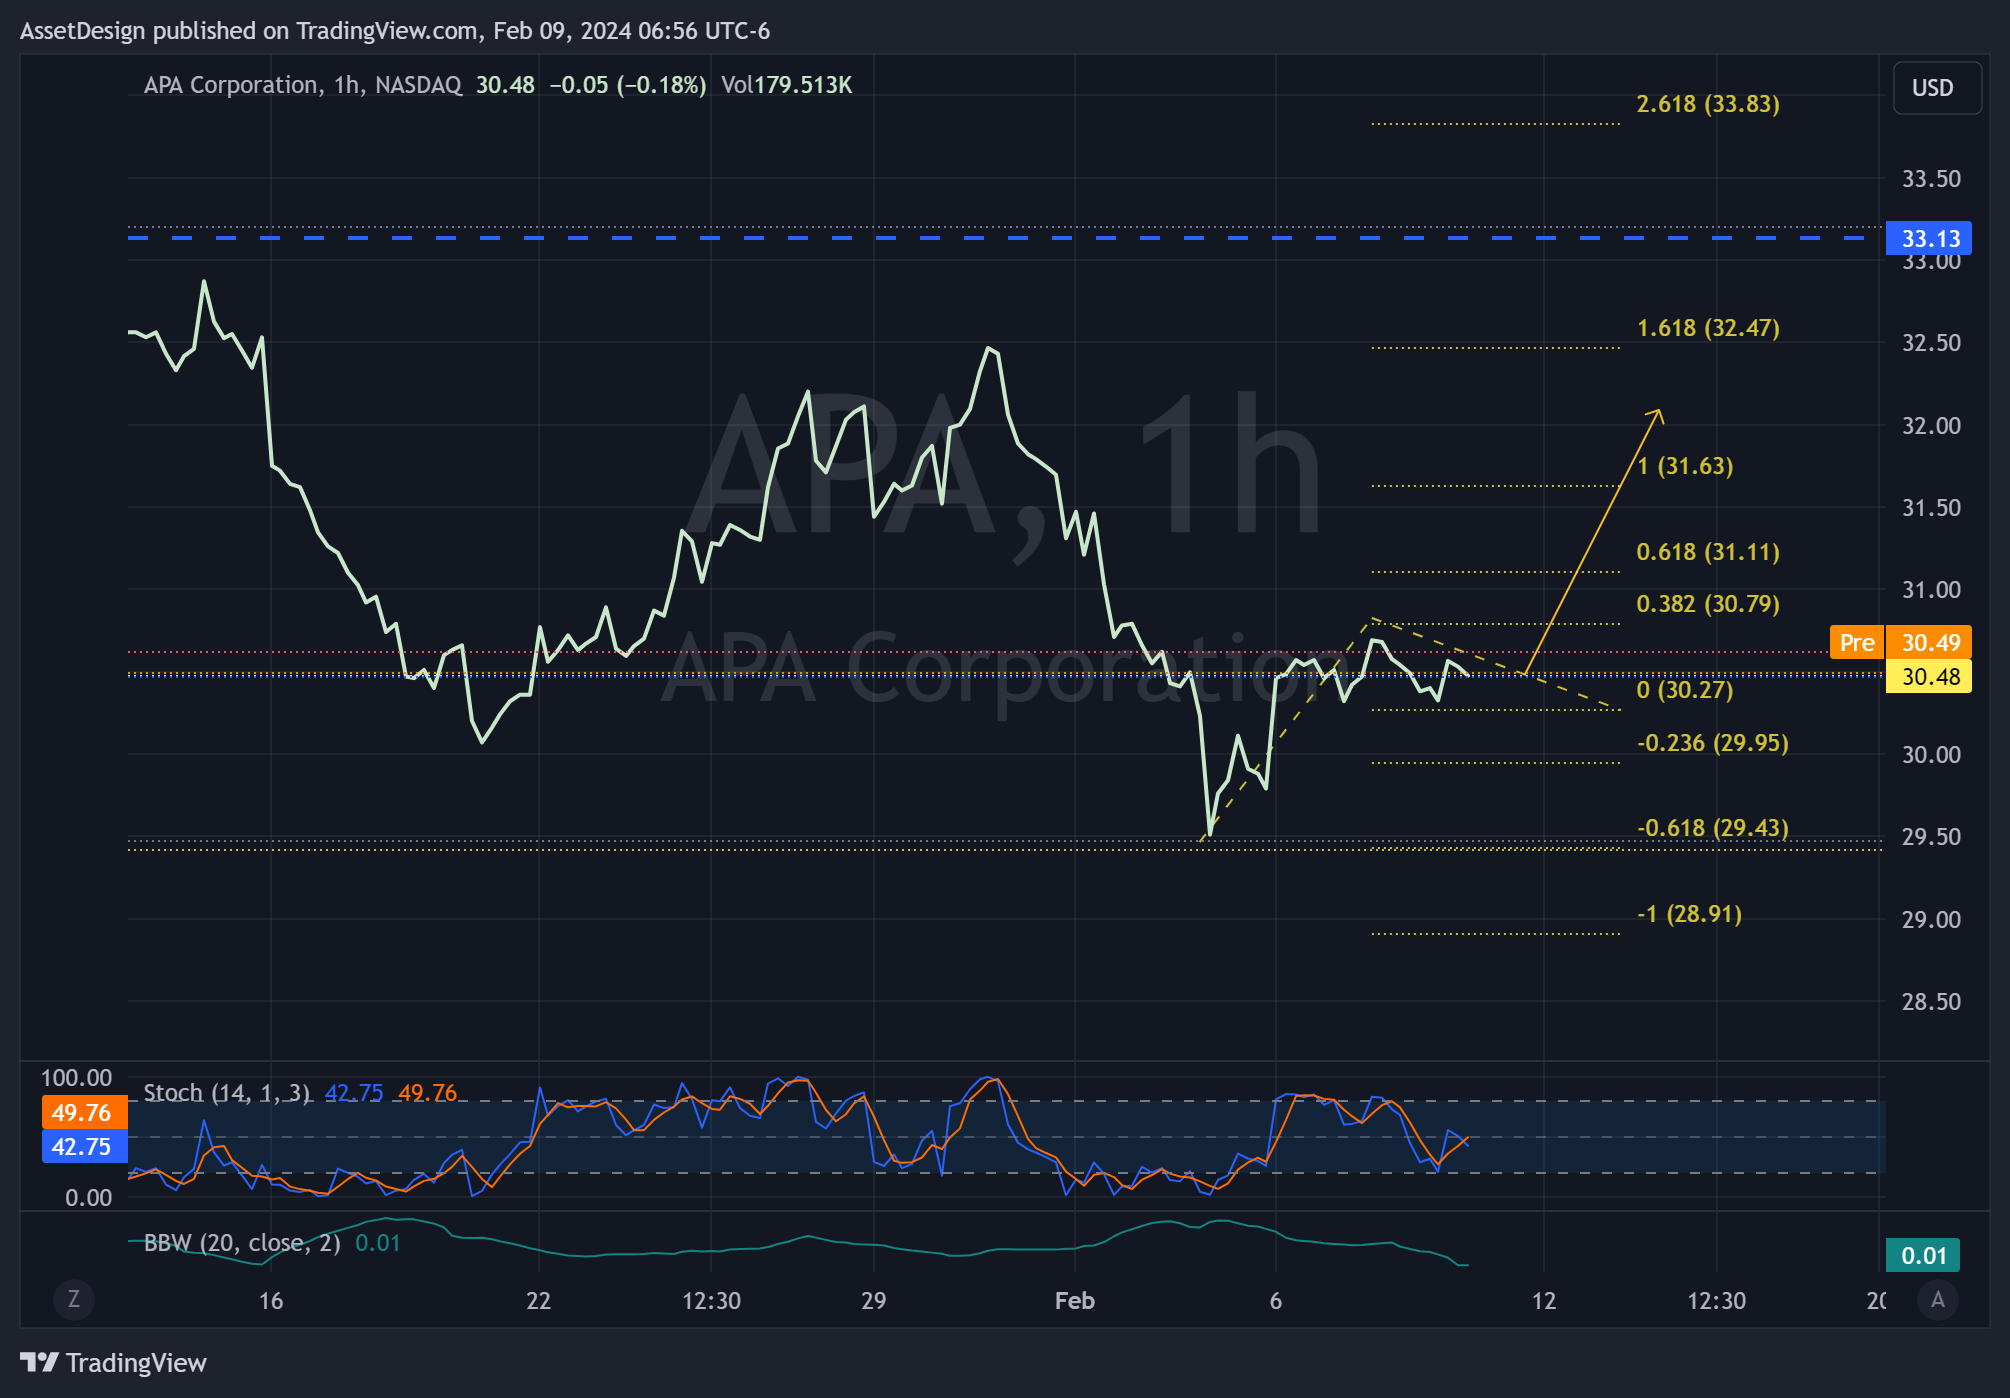Select the 33.13 blue price label

pos(1928,239)
